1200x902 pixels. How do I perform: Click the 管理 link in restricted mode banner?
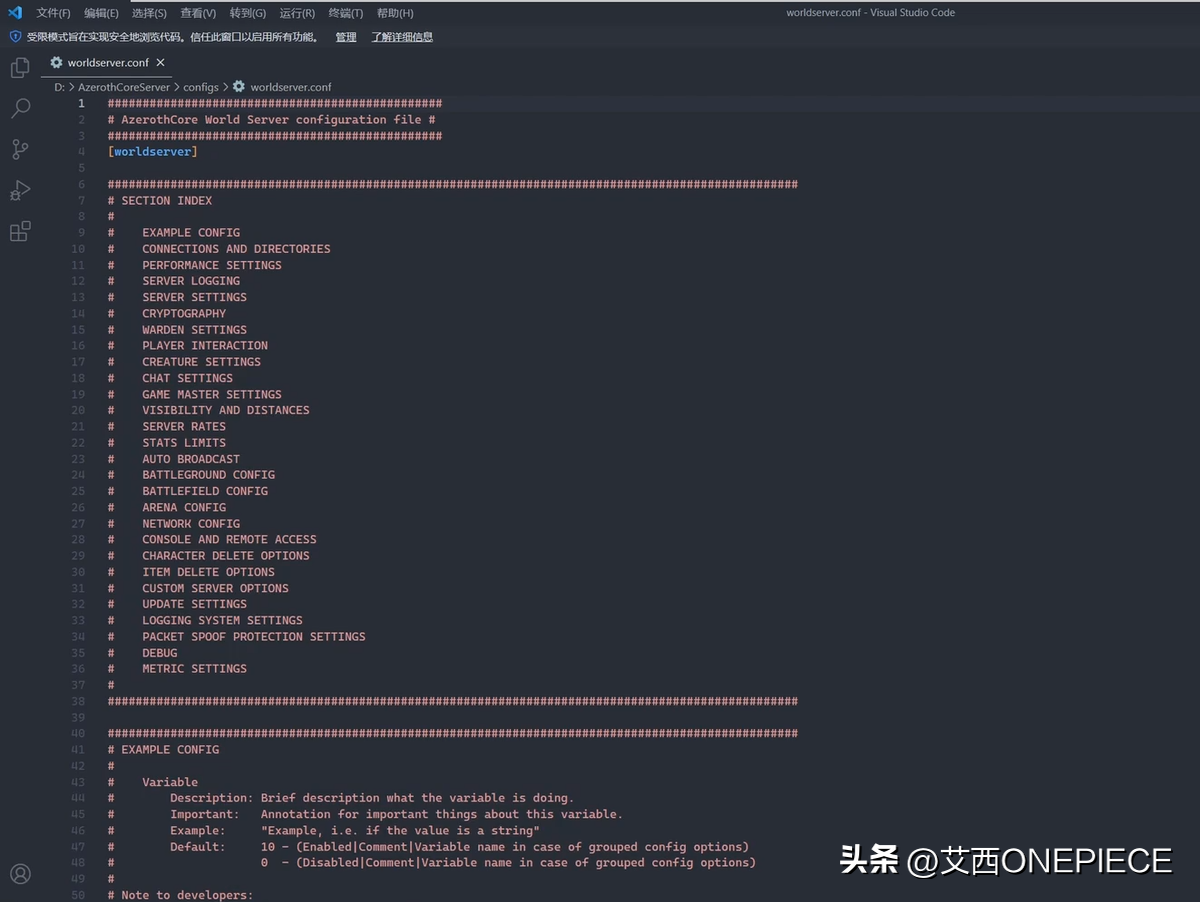tap(346, 37)
